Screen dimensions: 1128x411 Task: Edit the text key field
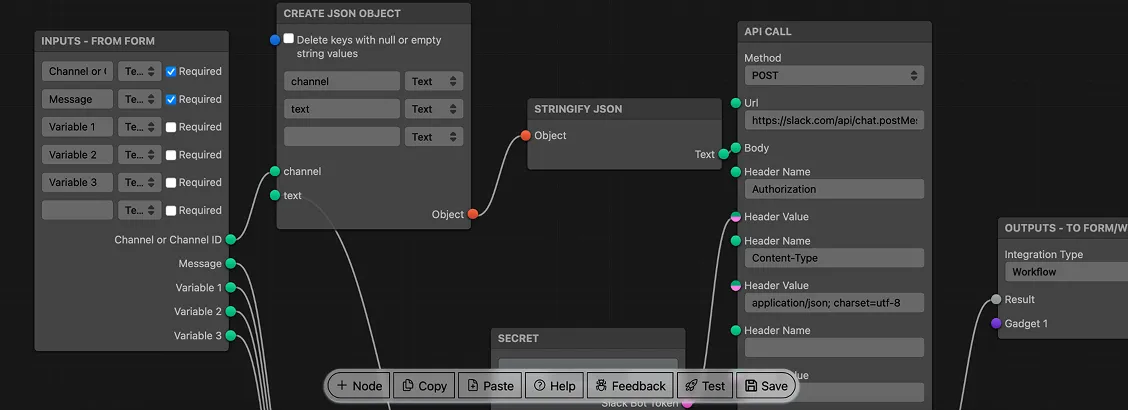[x=342, y=109]
